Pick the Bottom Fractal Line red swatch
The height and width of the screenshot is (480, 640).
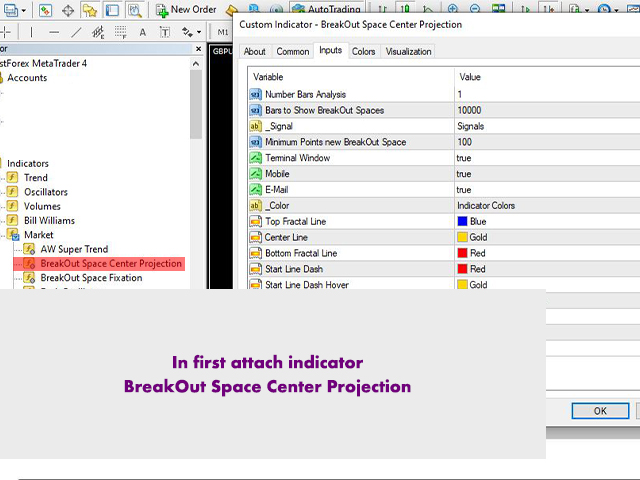[462, 253]
